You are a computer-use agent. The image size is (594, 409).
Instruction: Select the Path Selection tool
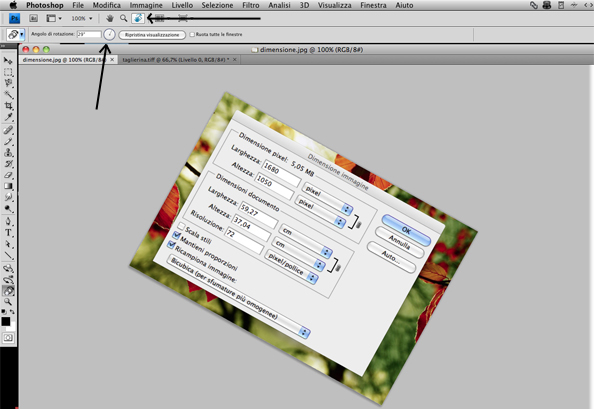click(x=8, y=244)
